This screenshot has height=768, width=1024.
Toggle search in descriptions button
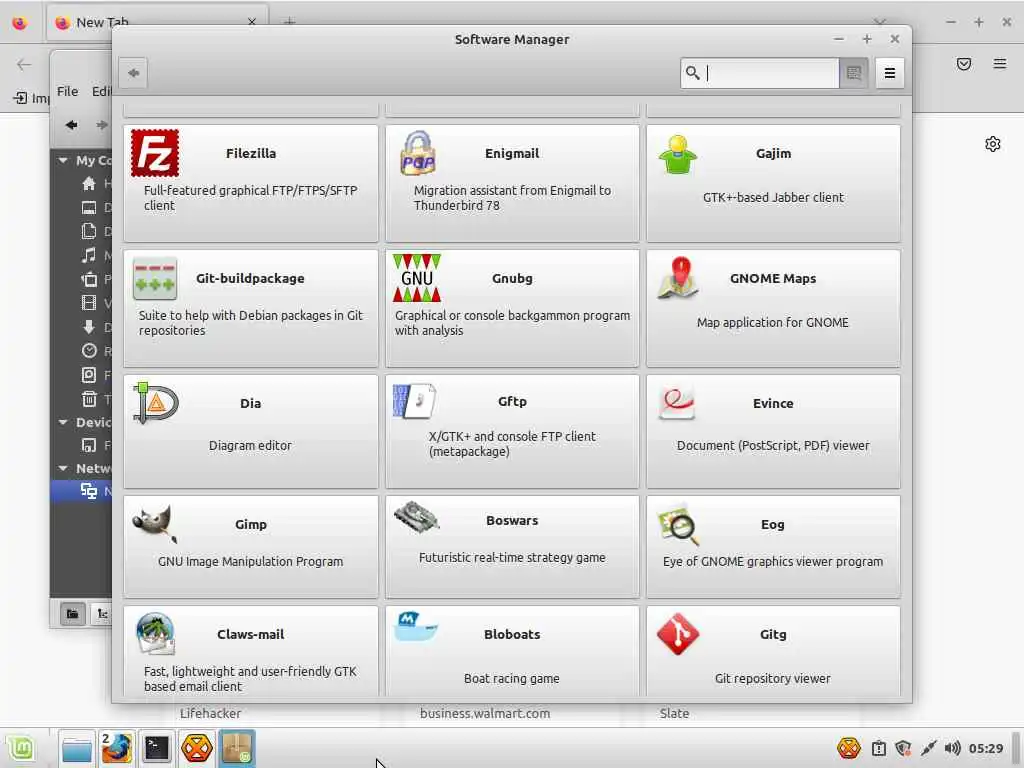coord(854,72)
